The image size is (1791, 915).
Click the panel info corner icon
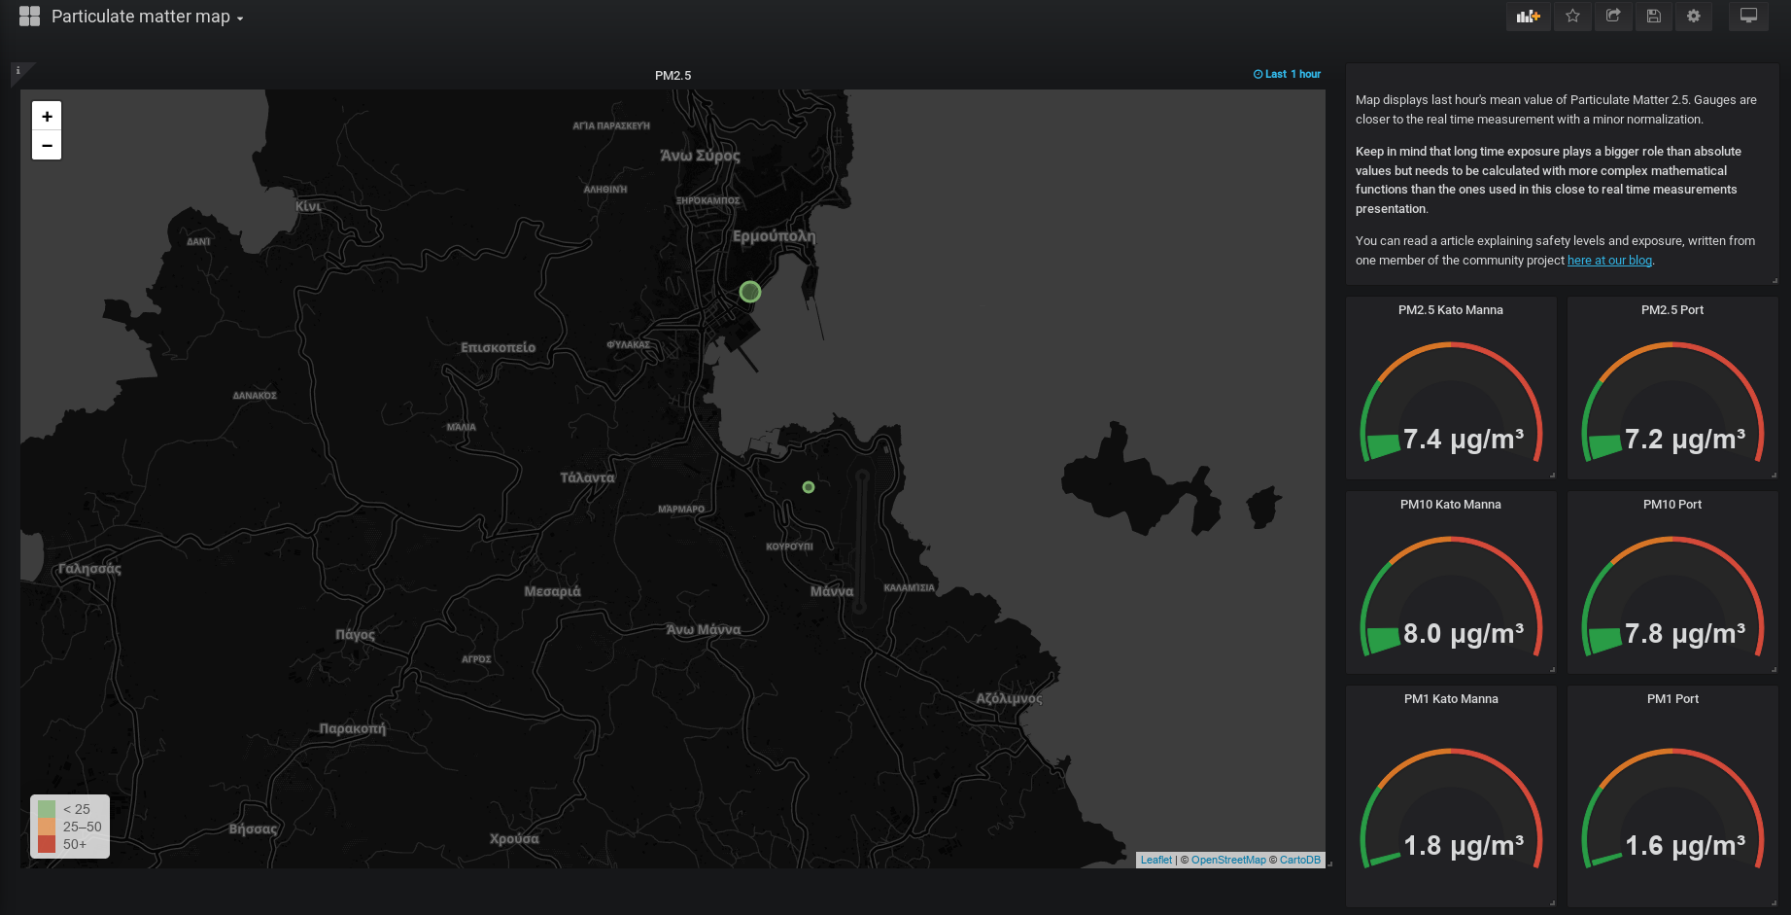(x=18, y=71)
